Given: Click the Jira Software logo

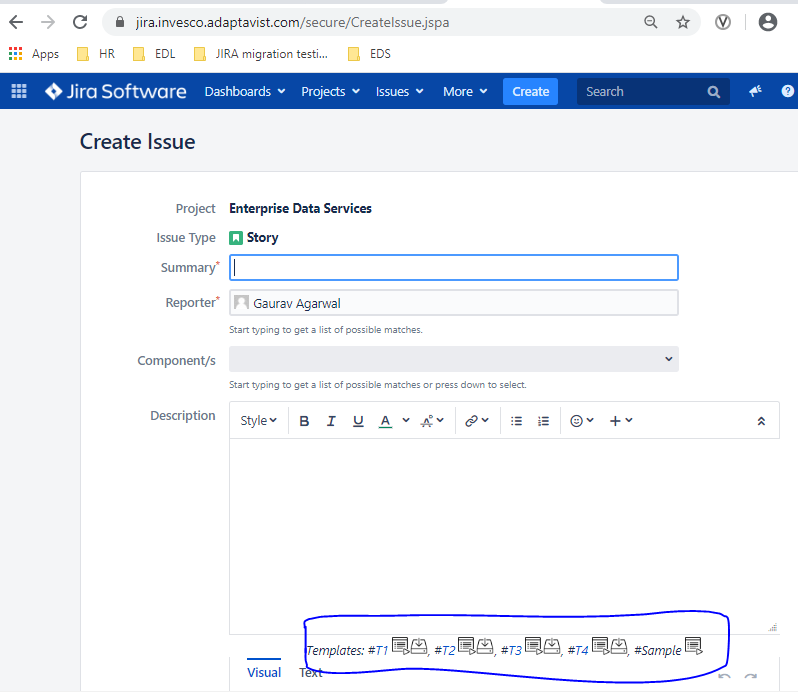Looking at the screenshot, I should coord(116,91).
